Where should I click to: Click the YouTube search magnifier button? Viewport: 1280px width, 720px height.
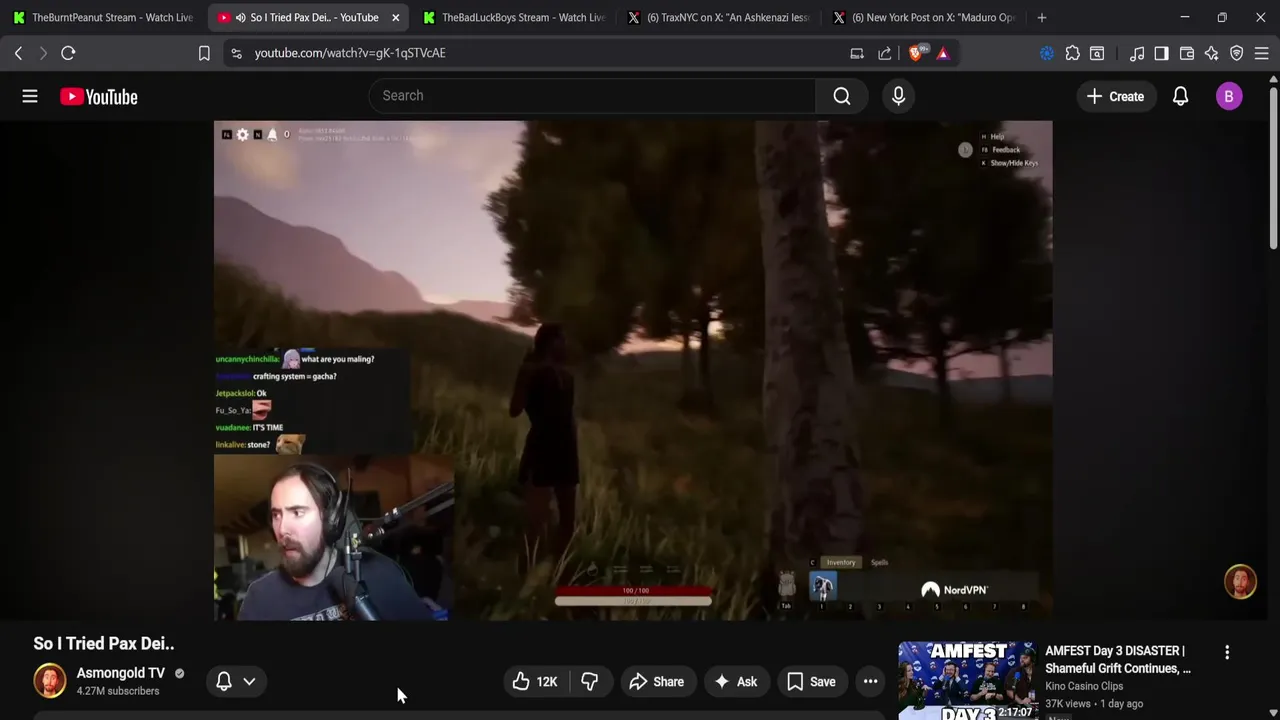841,96
